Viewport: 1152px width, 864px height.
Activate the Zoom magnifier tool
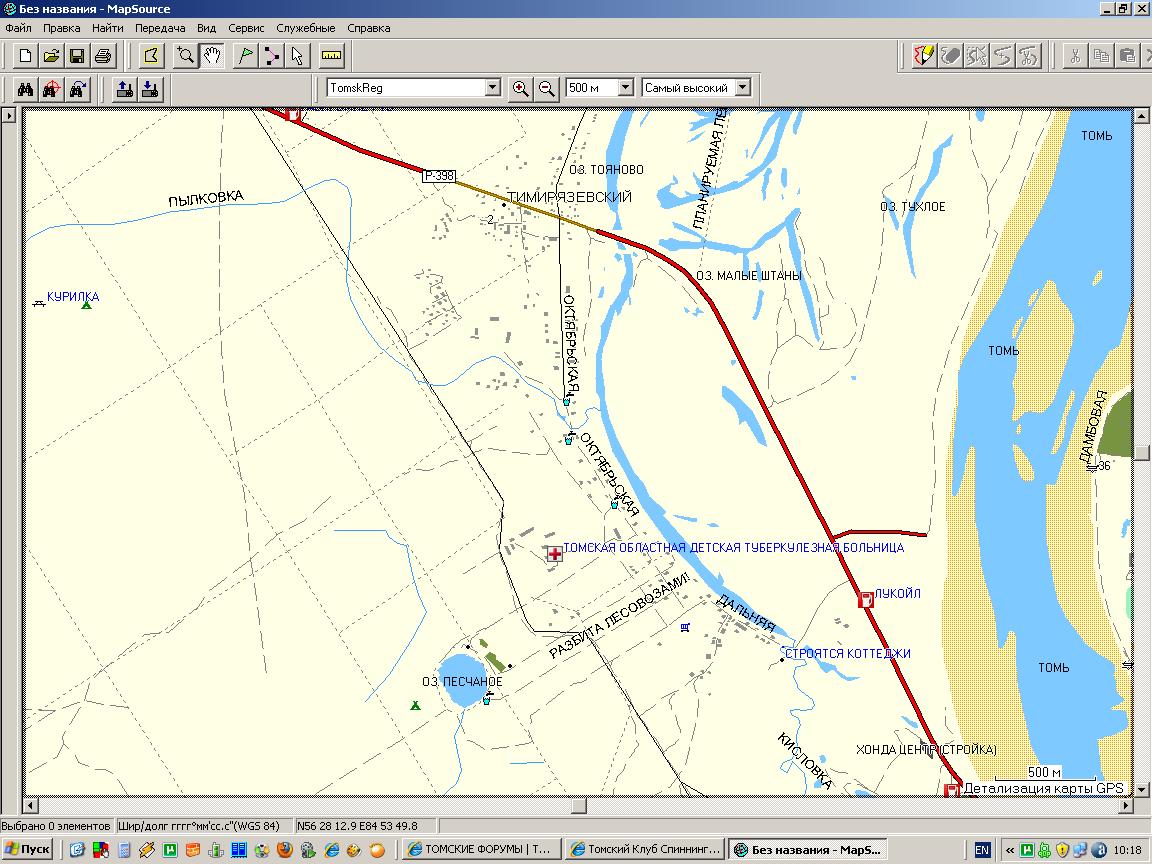[x=185, y=56]
